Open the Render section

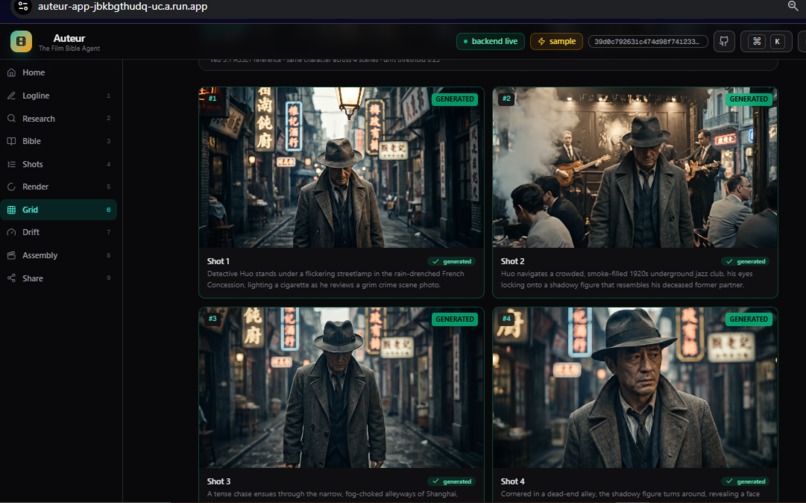click(x=59, y=187)
